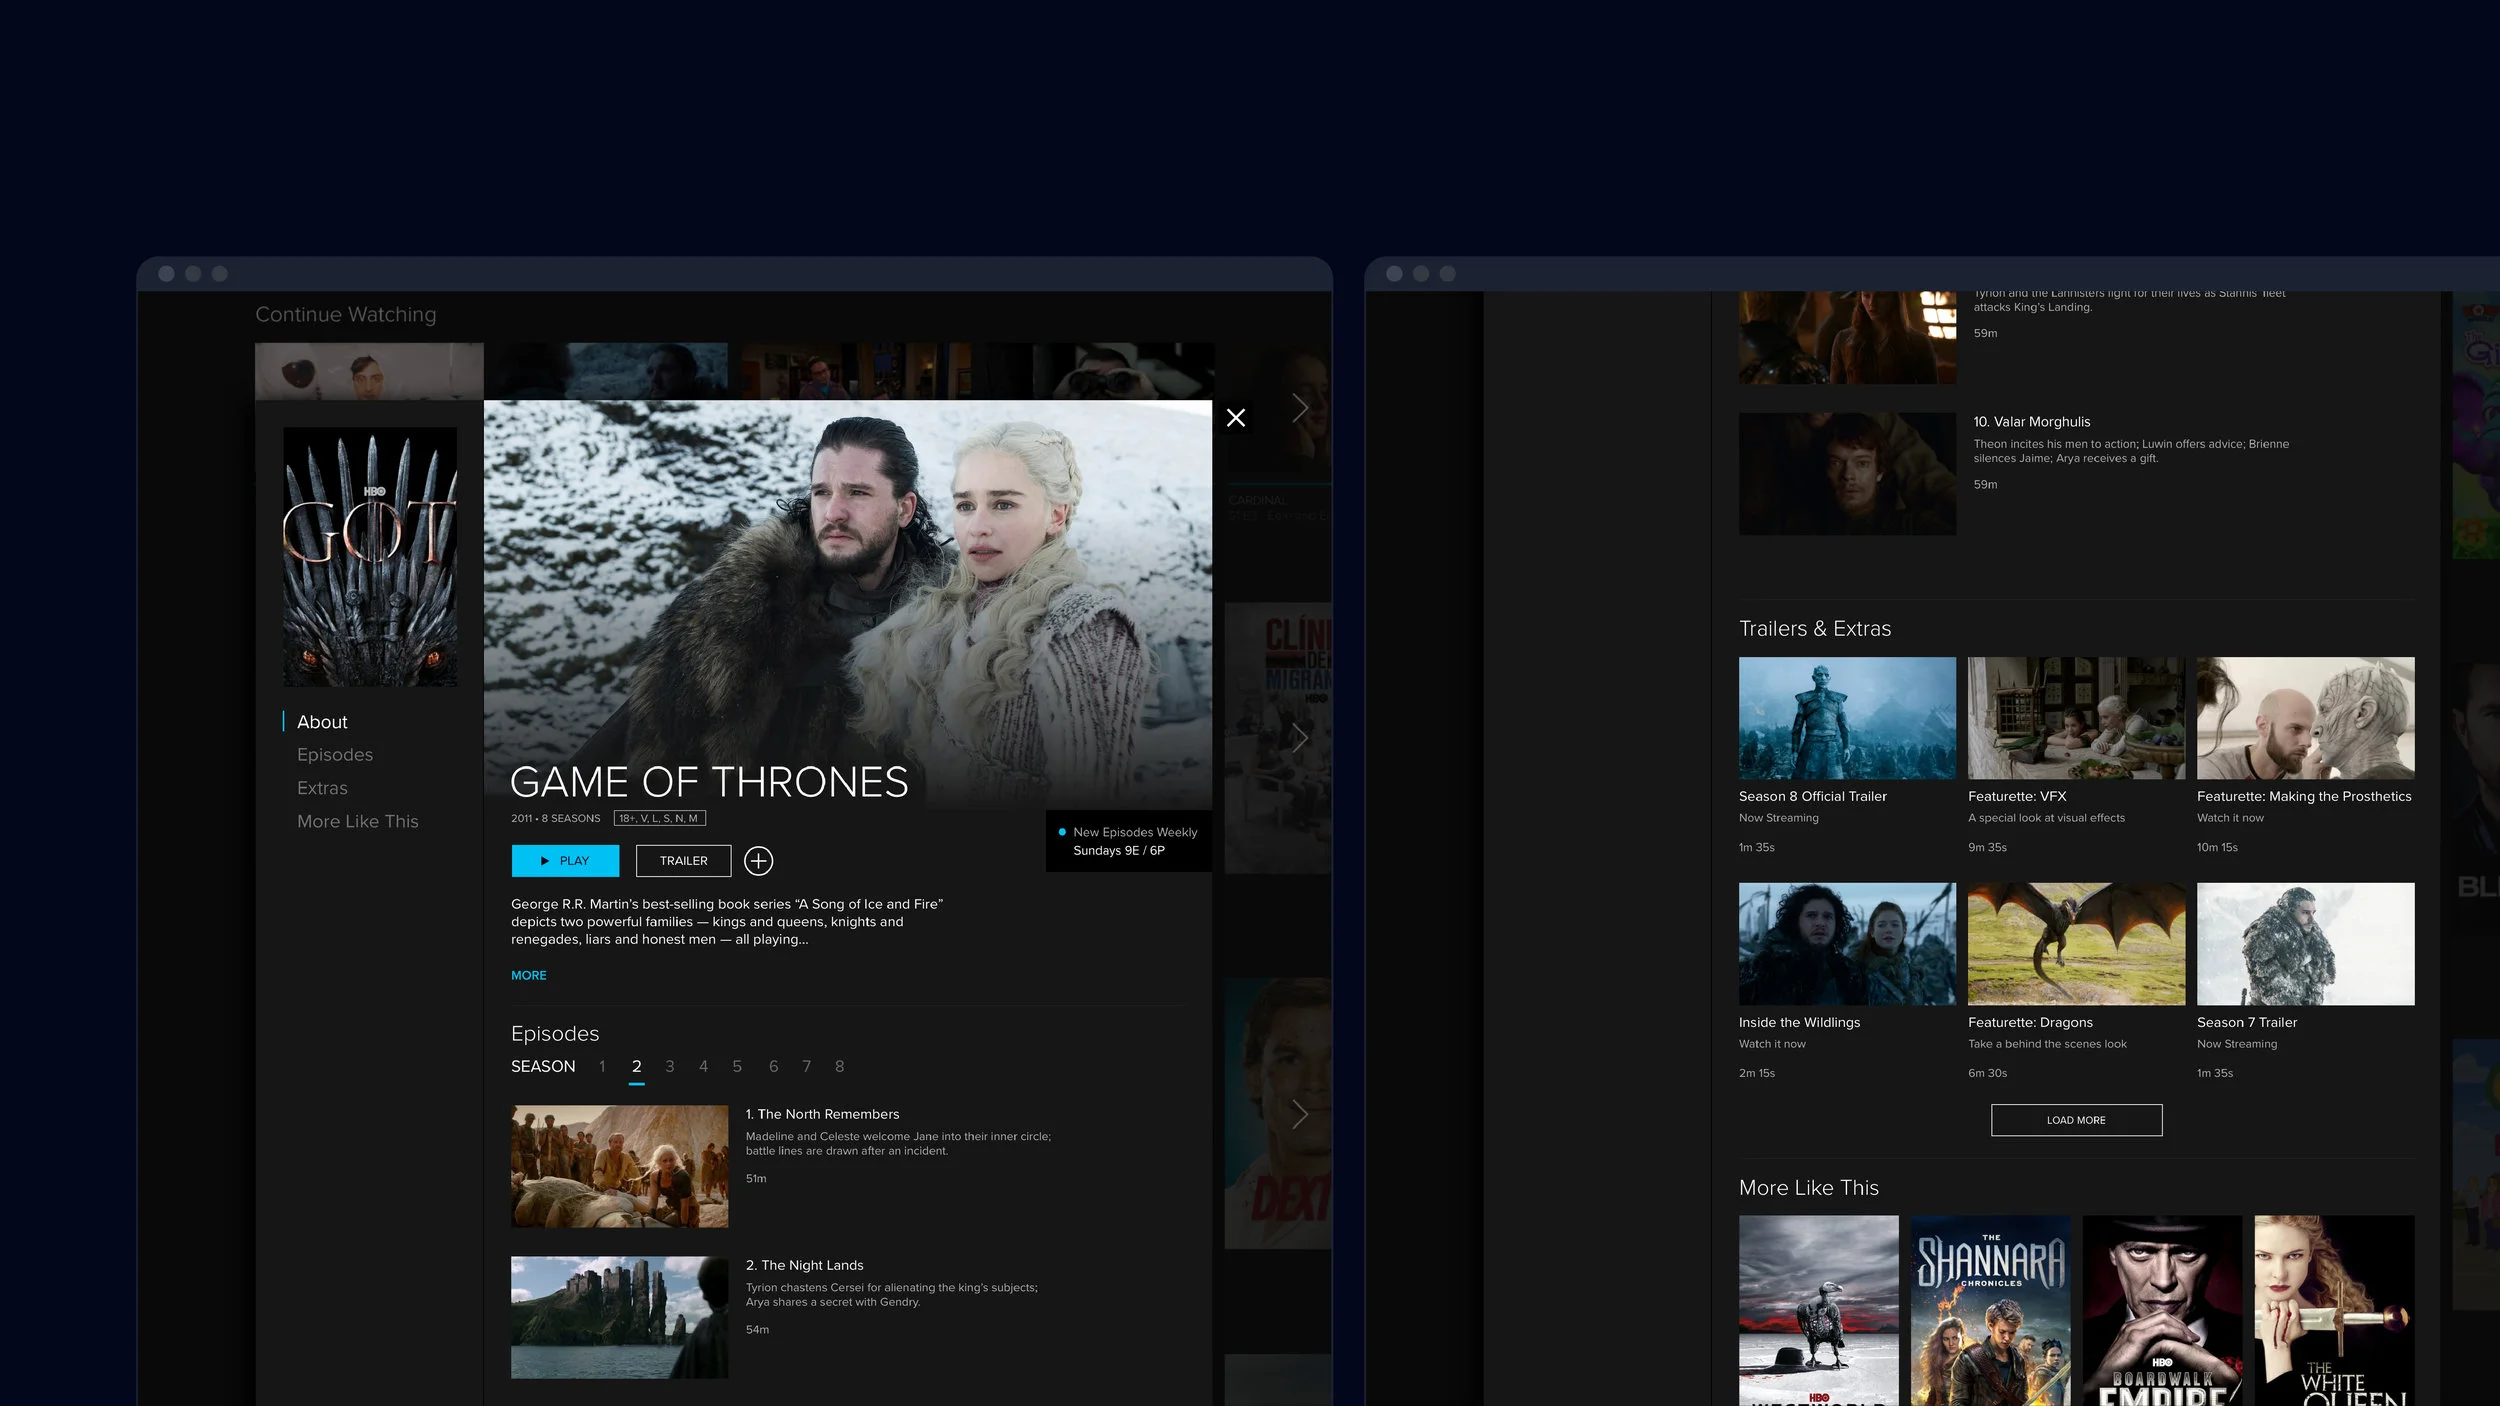Click the GOT poster artwork in sidebar

(x=370, y=557)
